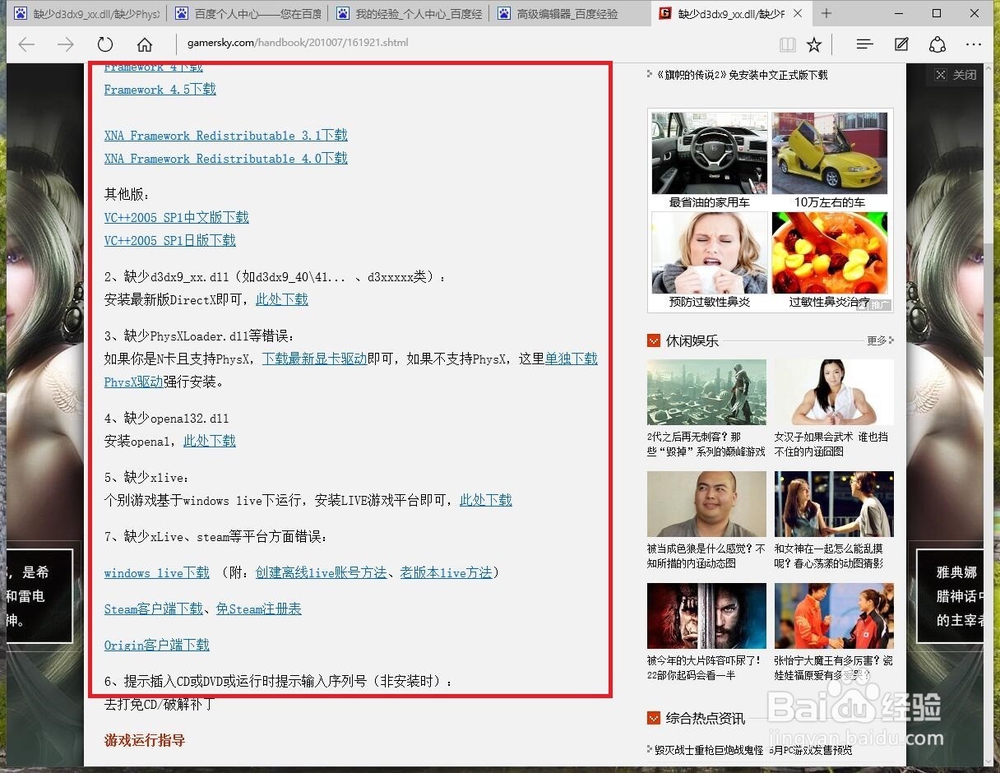Close the active gamersky tab
This screenshot has height=773, width=1000.
(x=797, y=13)
